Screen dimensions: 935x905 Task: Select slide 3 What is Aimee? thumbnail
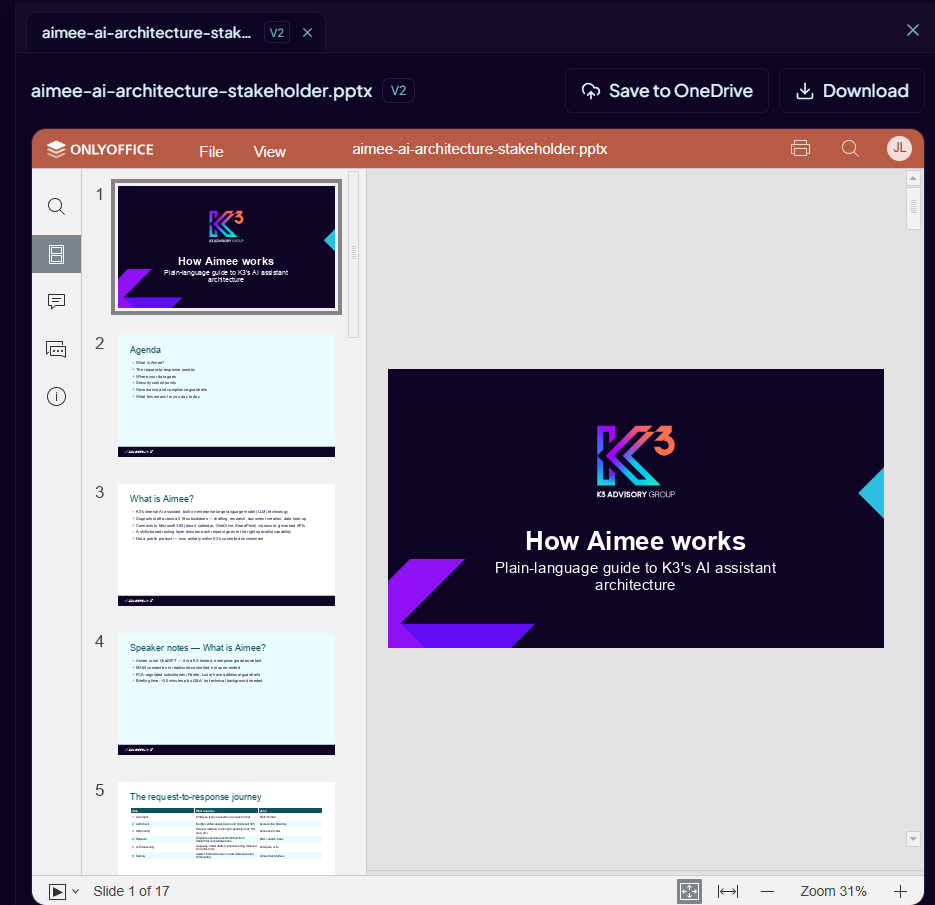click(x=227, y=545)
